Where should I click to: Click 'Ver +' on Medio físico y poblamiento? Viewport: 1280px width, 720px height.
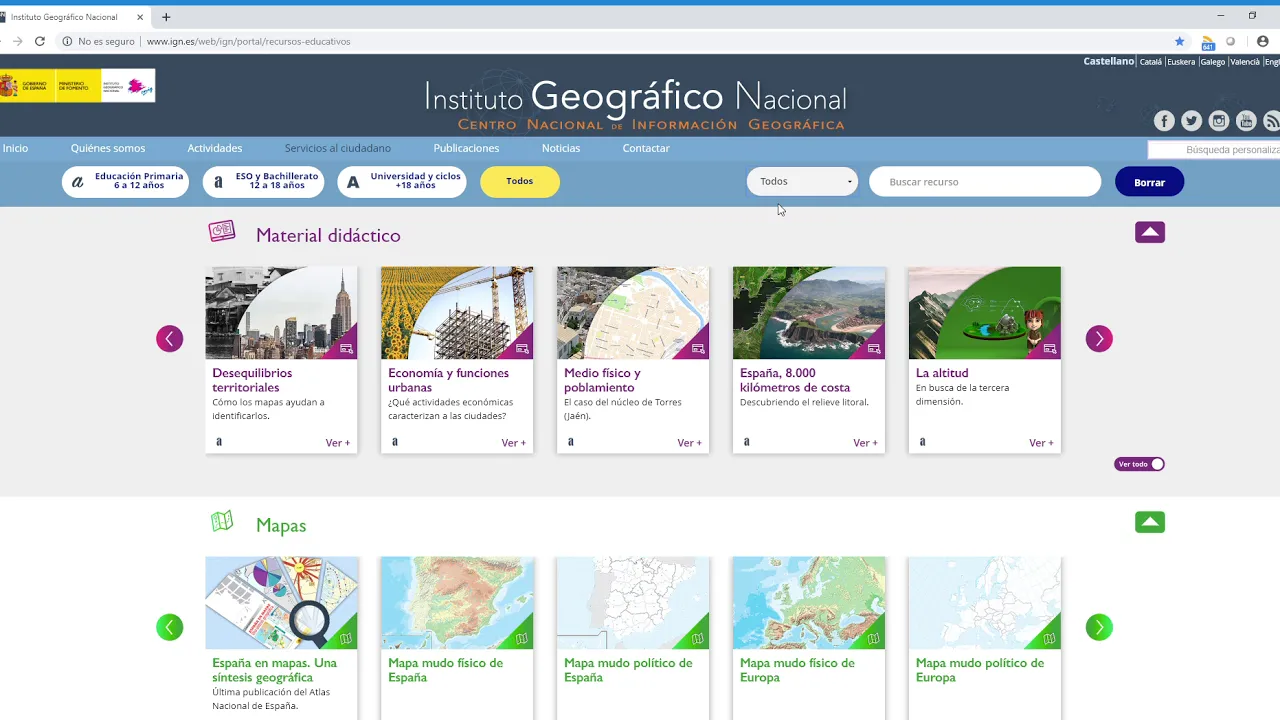point(690,443)
